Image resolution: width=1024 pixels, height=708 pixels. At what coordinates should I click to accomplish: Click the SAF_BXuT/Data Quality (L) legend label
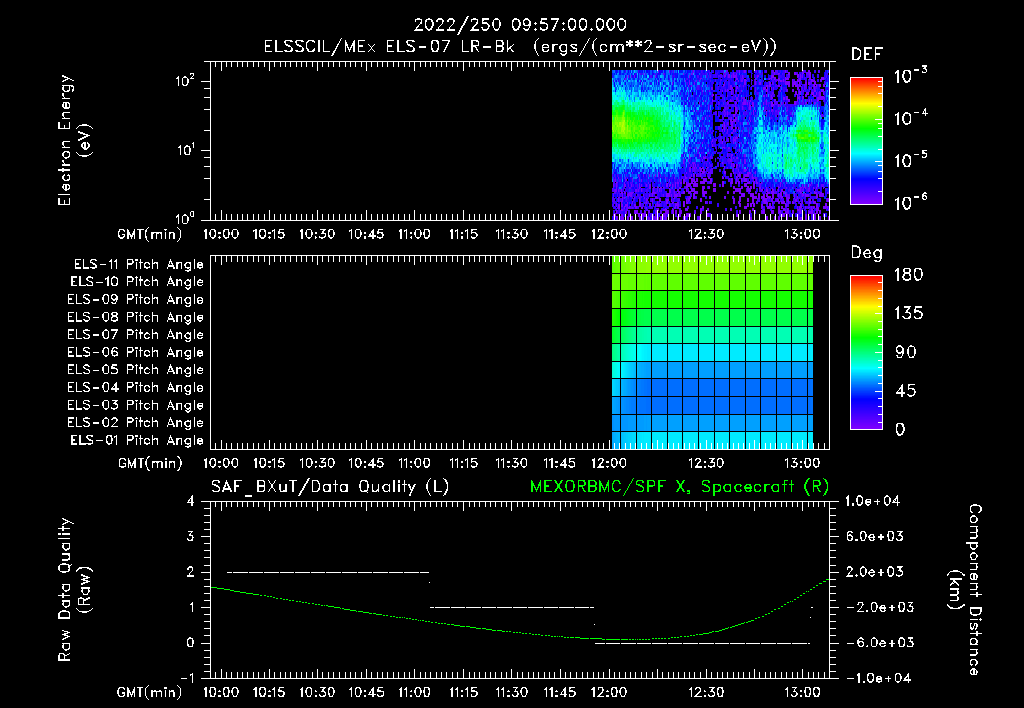[x=330, y=487]
